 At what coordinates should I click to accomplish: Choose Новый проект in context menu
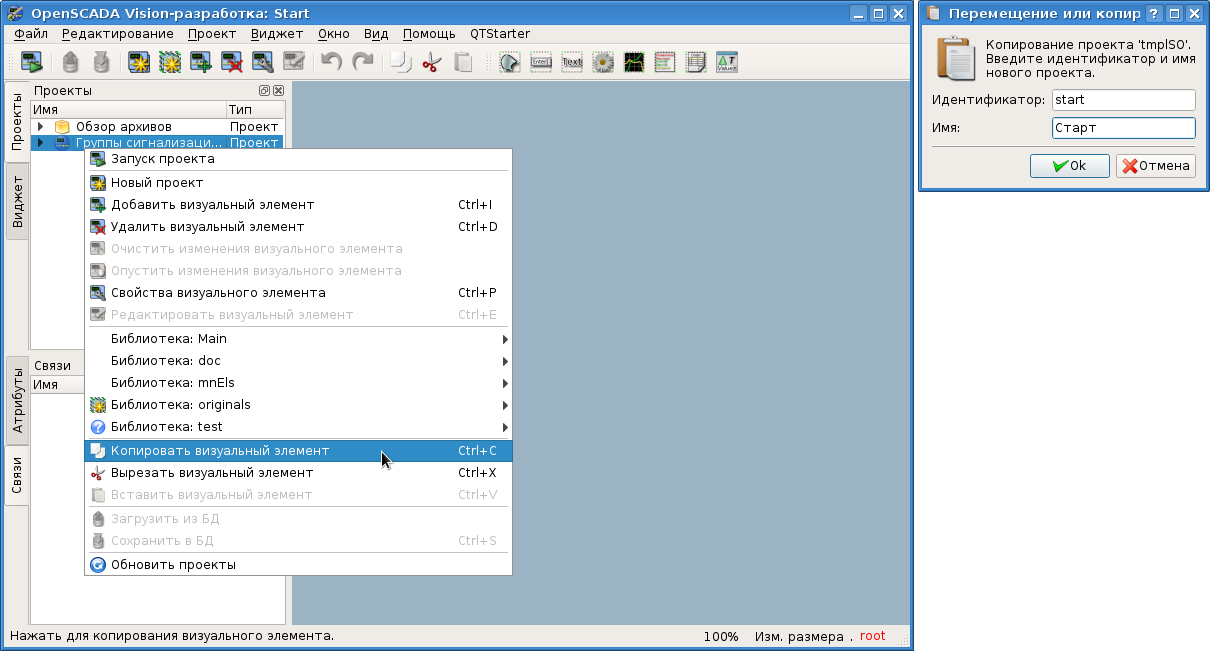(298, 182)
